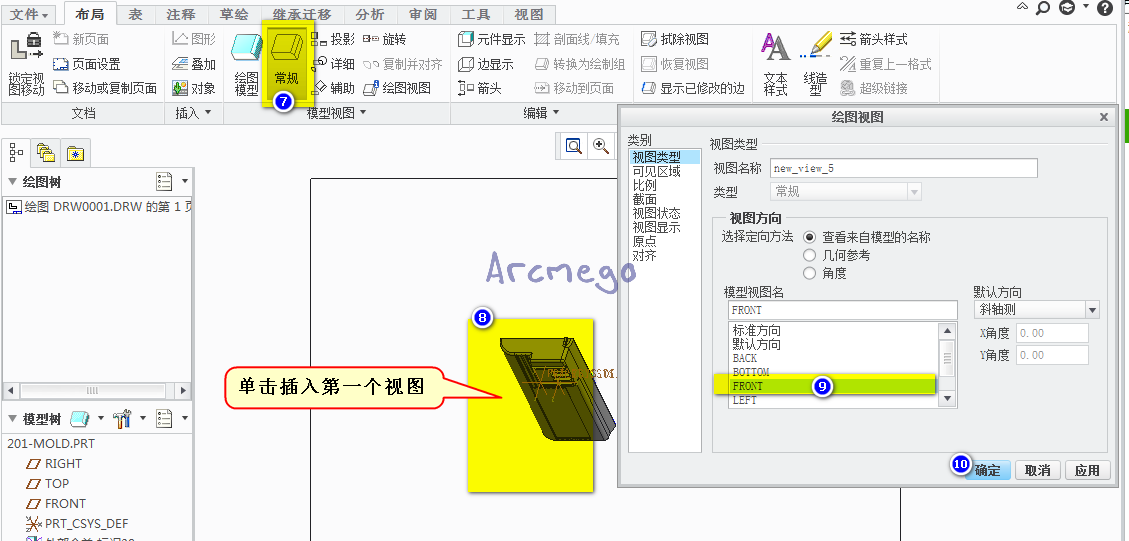Select the TOP datum in model tree

tap(57, 483)
